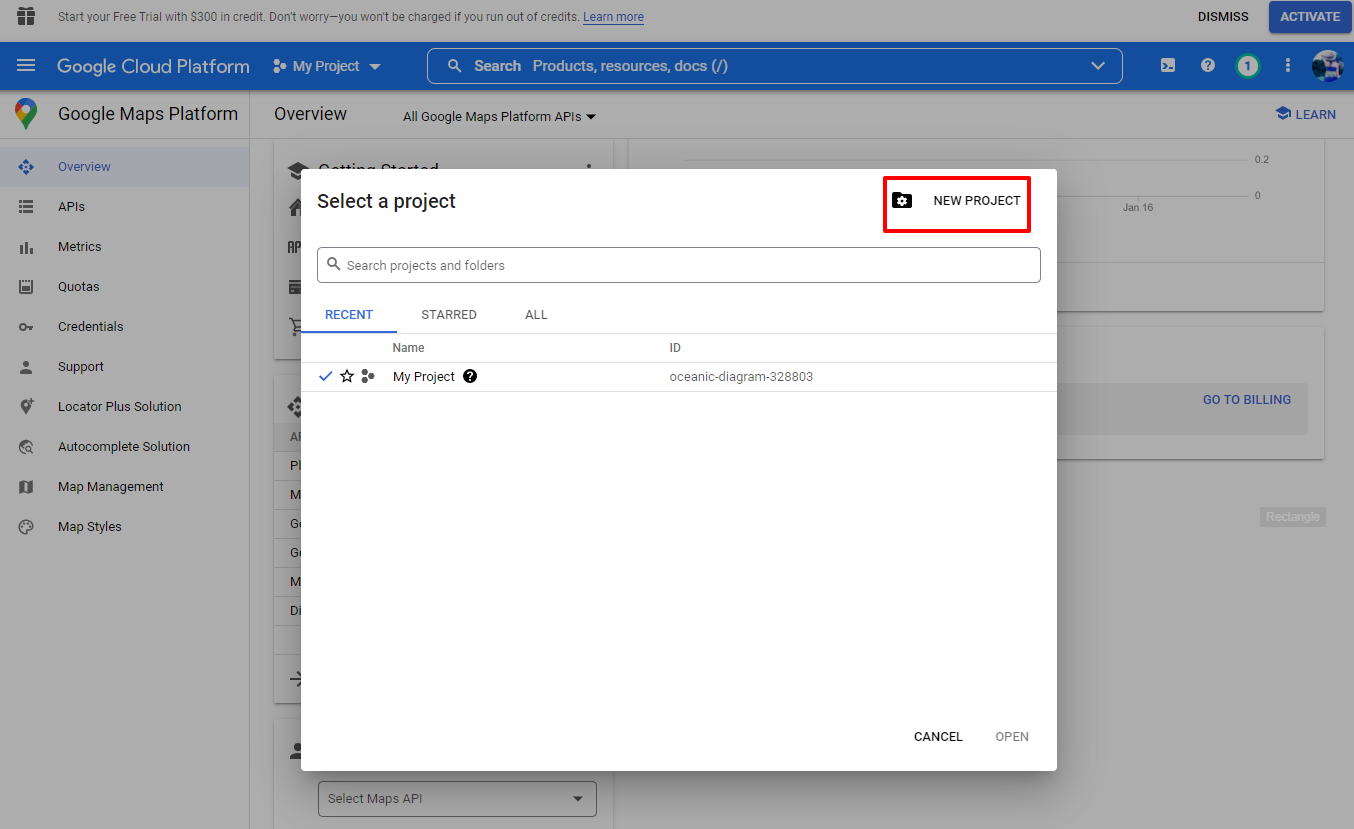Click the Quotas icon in sidebar
This screenshot has height=829, width=1354.
(26, 287)
